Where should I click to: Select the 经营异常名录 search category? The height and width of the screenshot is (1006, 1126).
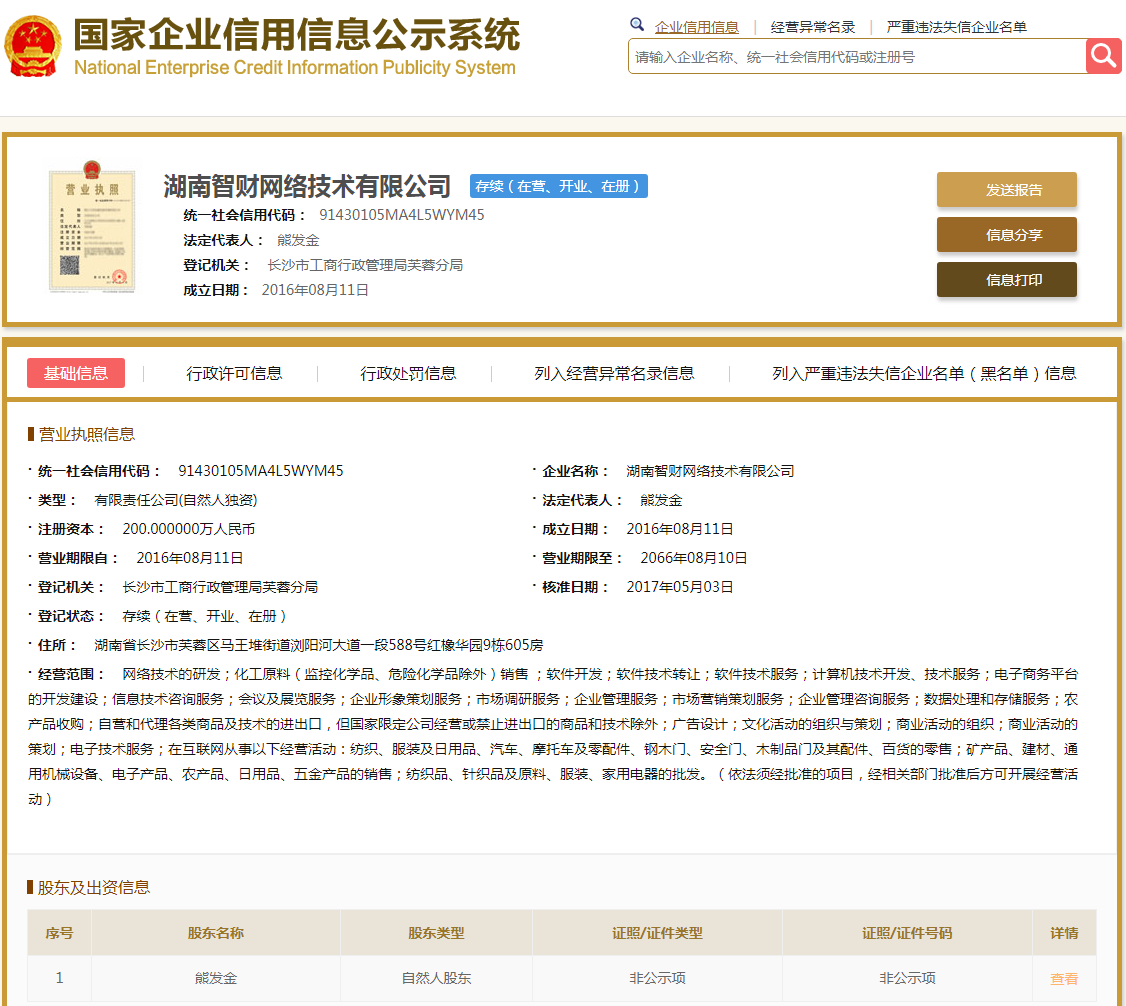click(x=812, y=27)
